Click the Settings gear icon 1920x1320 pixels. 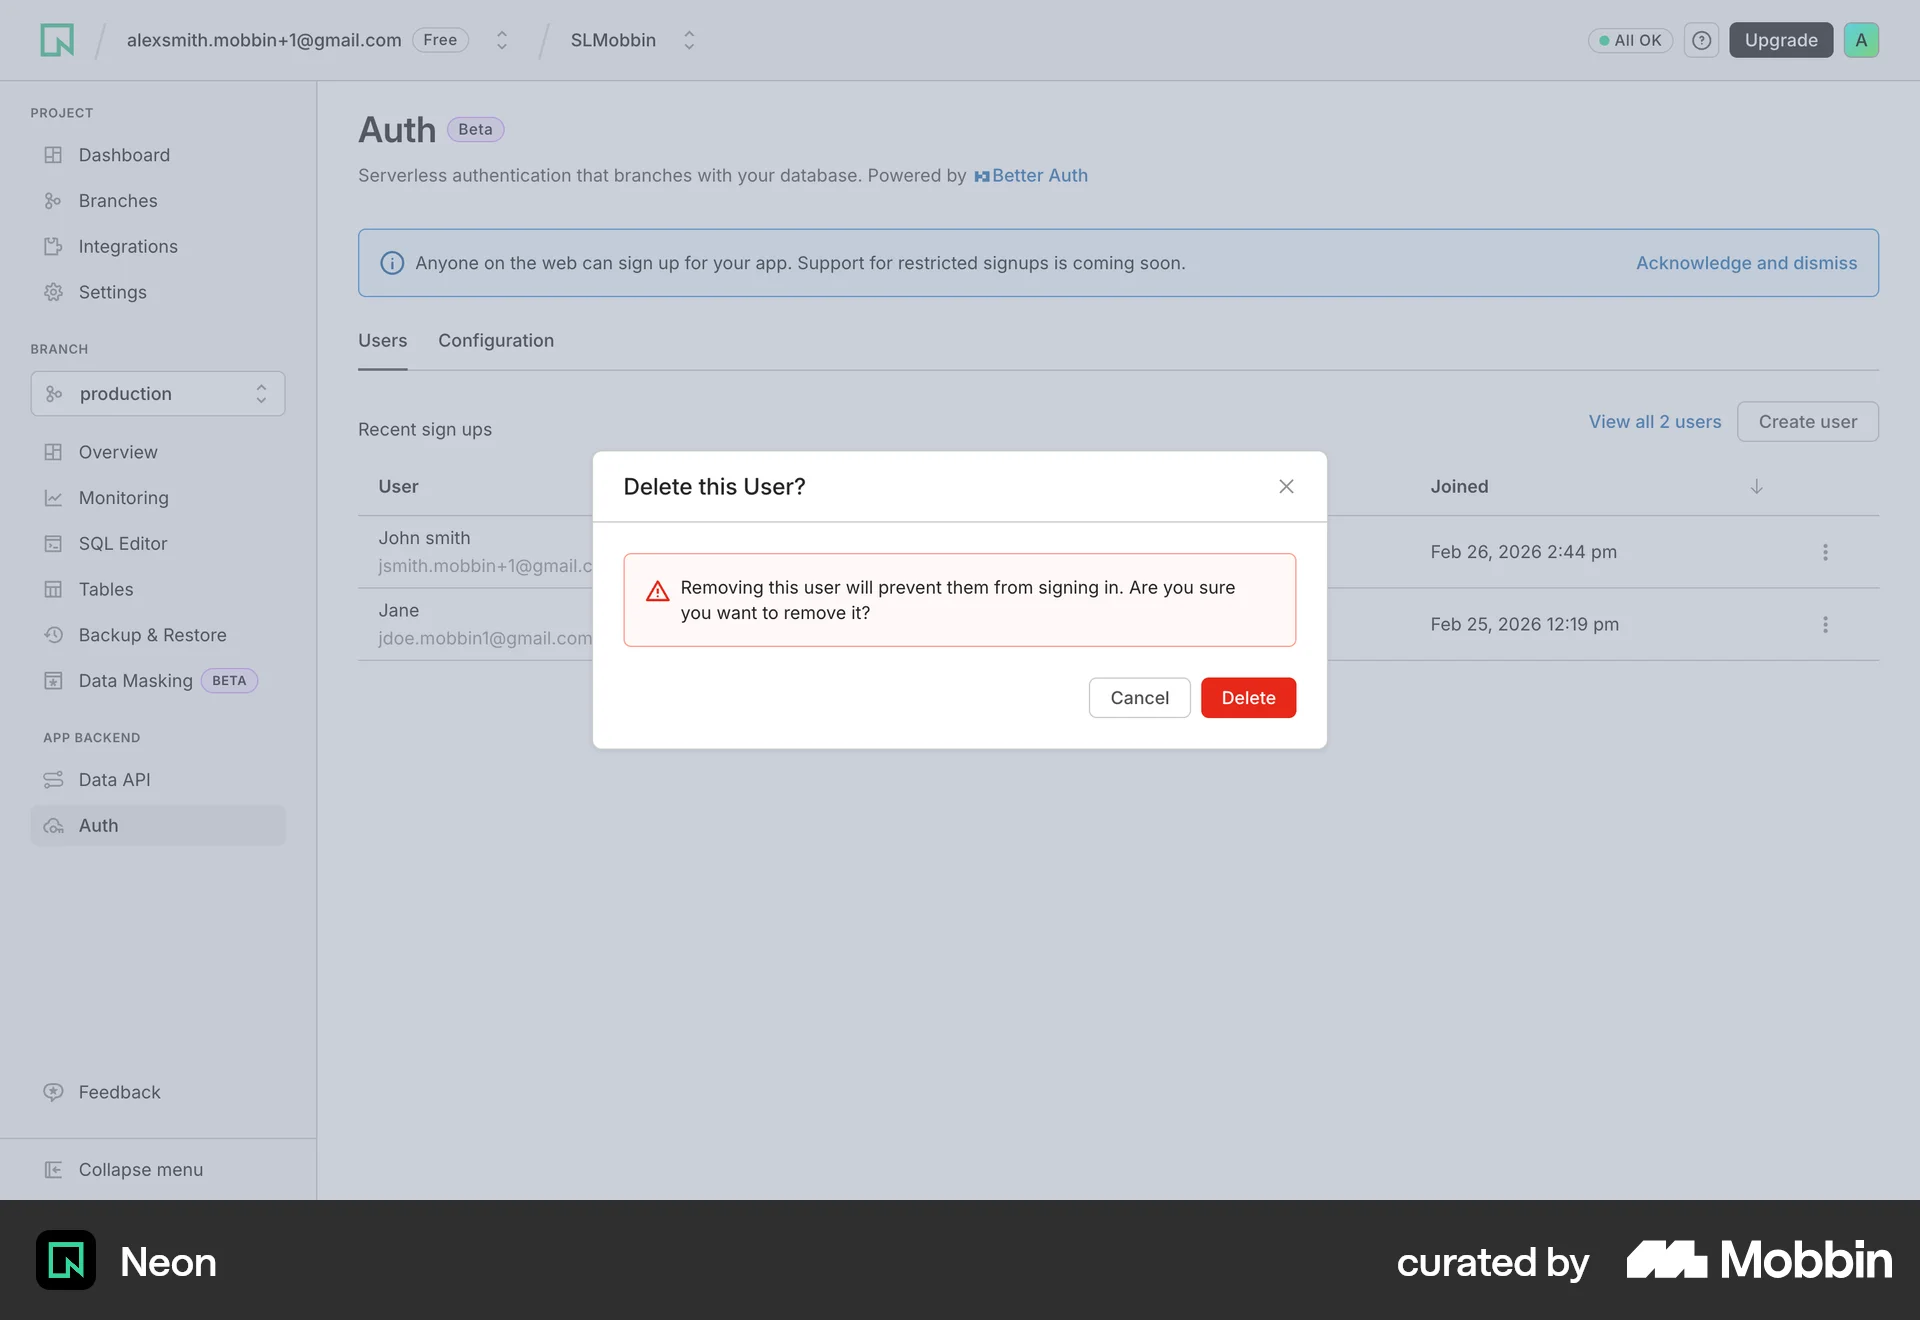53,292
